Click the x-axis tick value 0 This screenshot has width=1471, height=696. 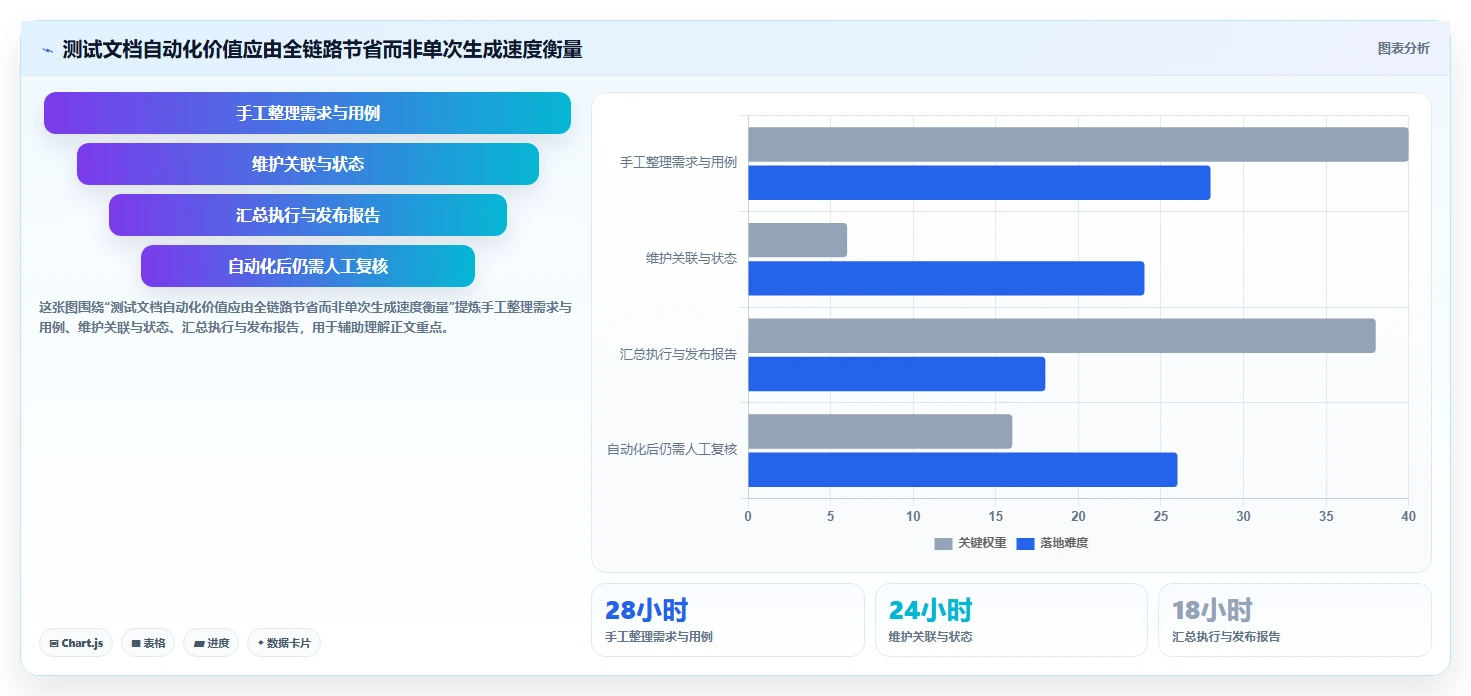748,516
